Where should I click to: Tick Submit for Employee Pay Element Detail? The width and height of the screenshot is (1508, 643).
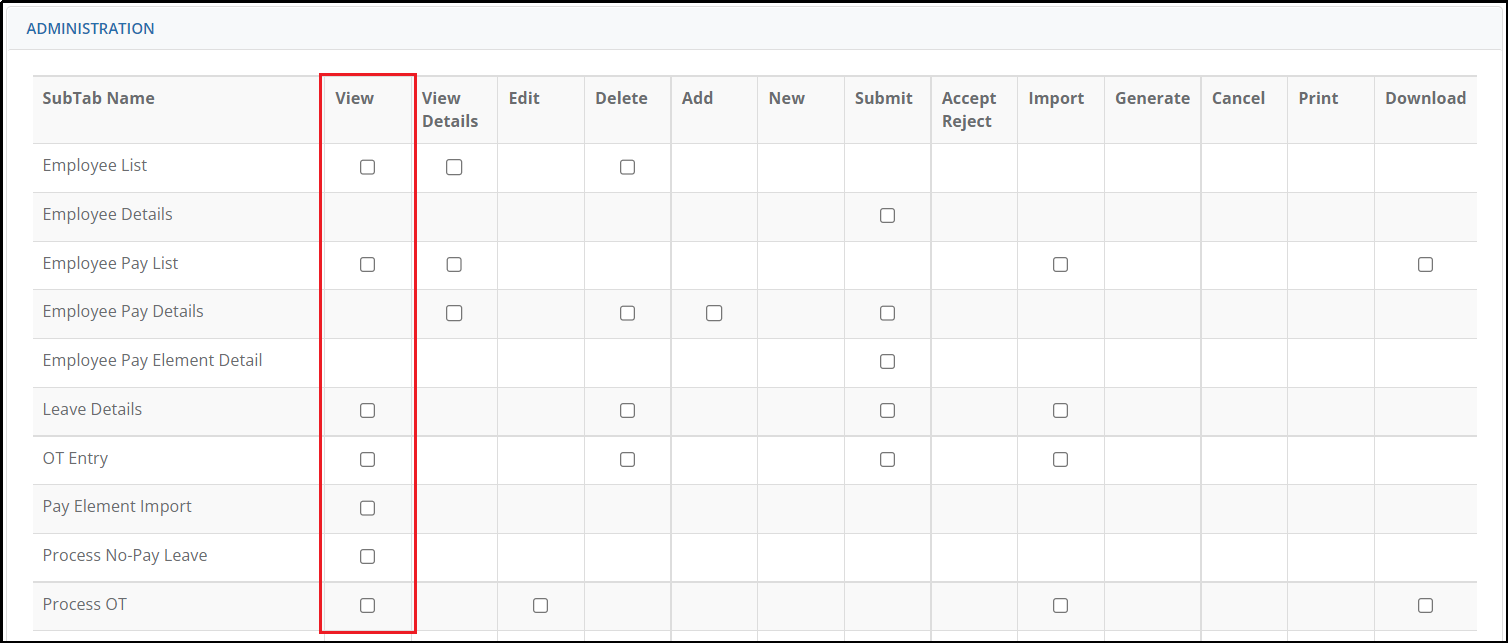(887, 362)
